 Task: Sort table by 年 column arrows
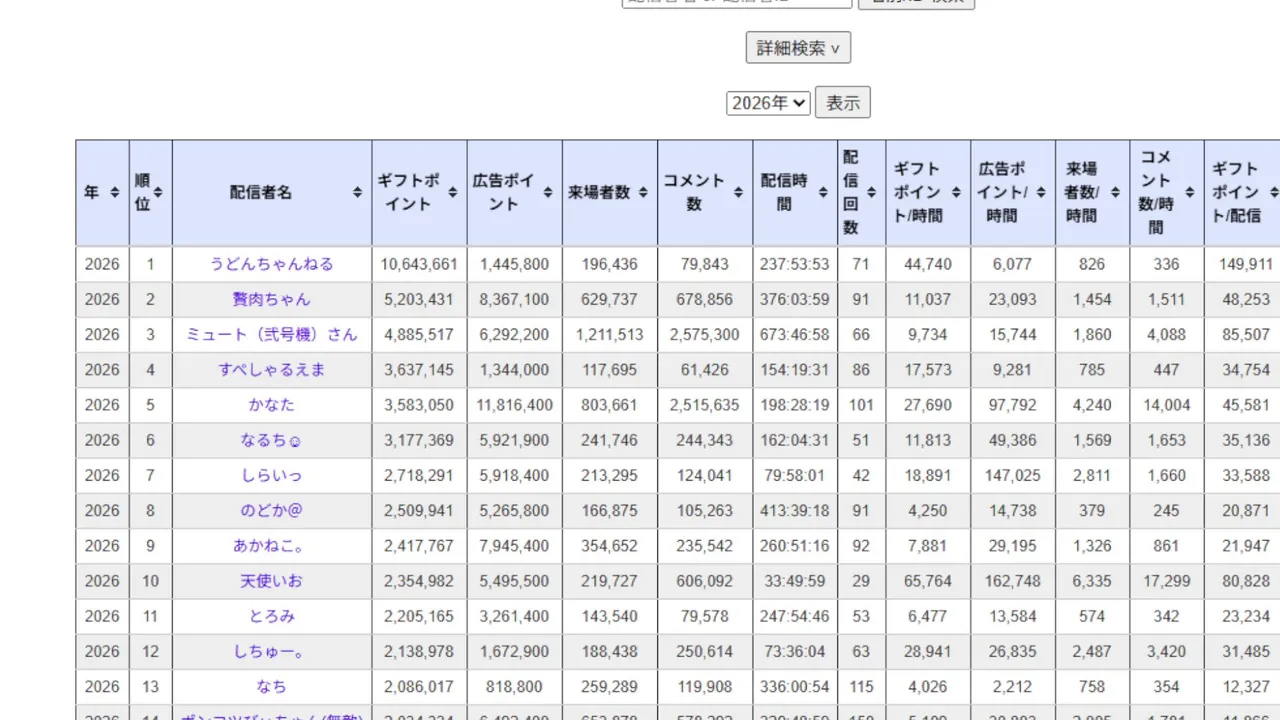115,192
